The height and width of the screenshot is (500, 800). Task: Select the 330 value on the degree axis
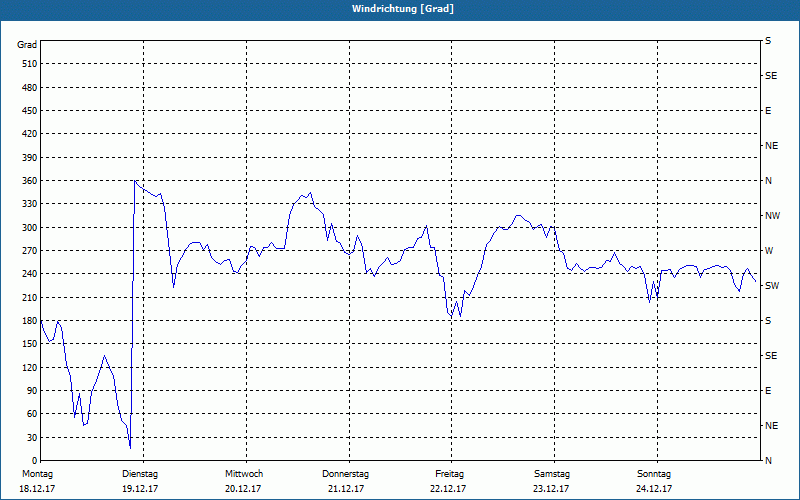coord(30,204)
